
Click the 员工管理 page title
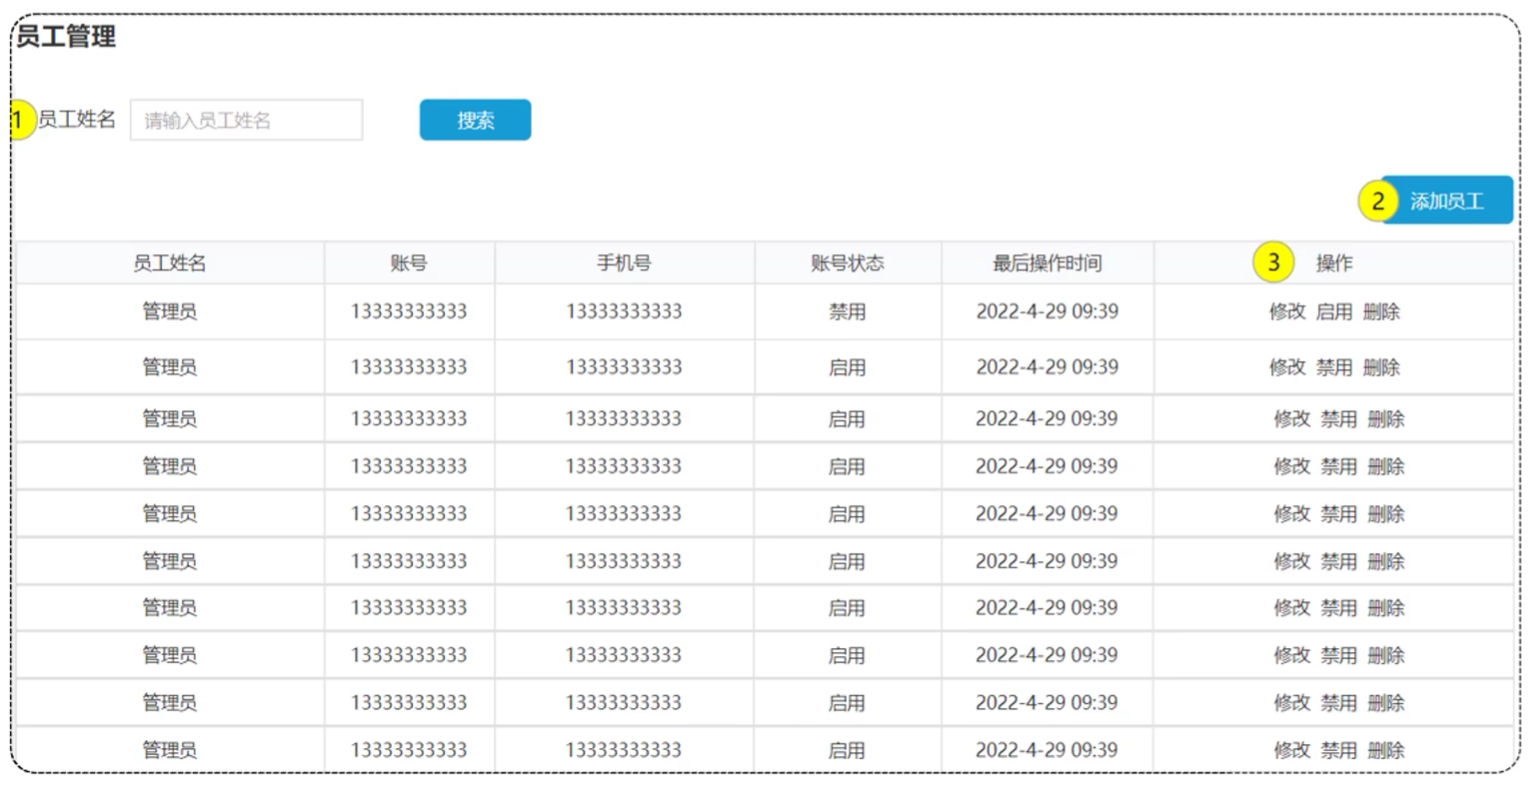(66, 37)
